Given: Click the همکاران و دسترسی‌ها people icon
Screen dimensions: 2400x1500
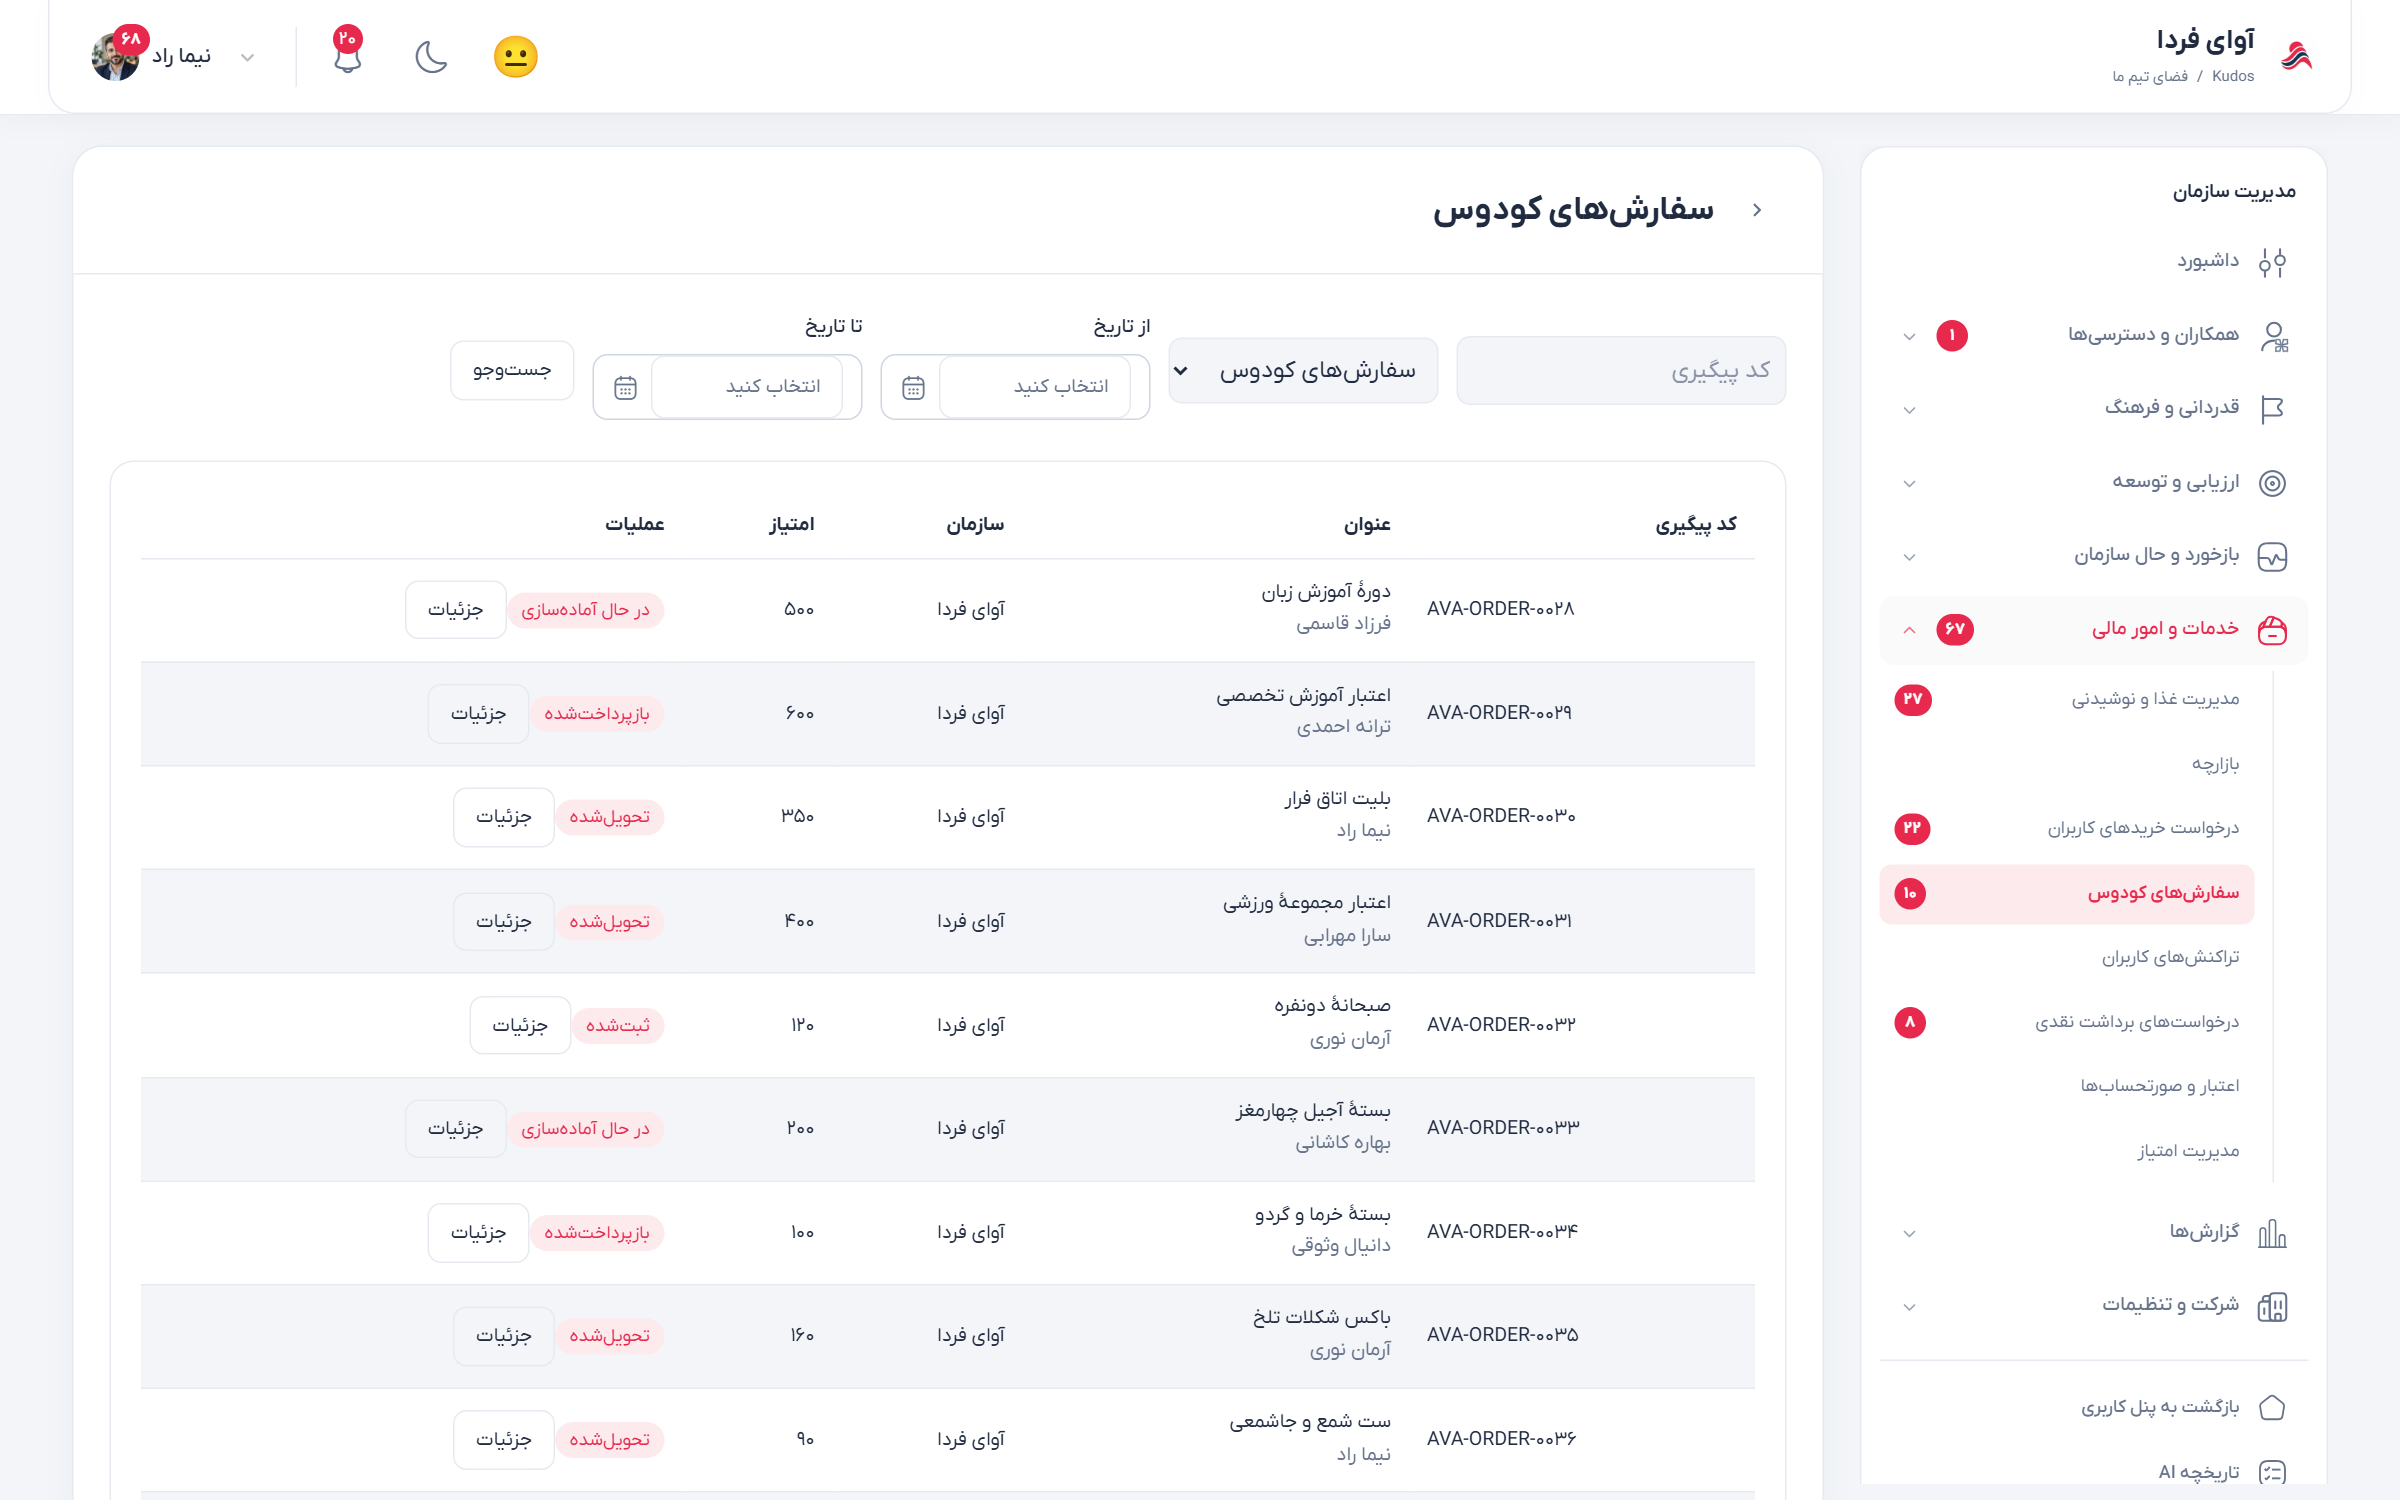Looking at the screenshot, I should 2274,336.
